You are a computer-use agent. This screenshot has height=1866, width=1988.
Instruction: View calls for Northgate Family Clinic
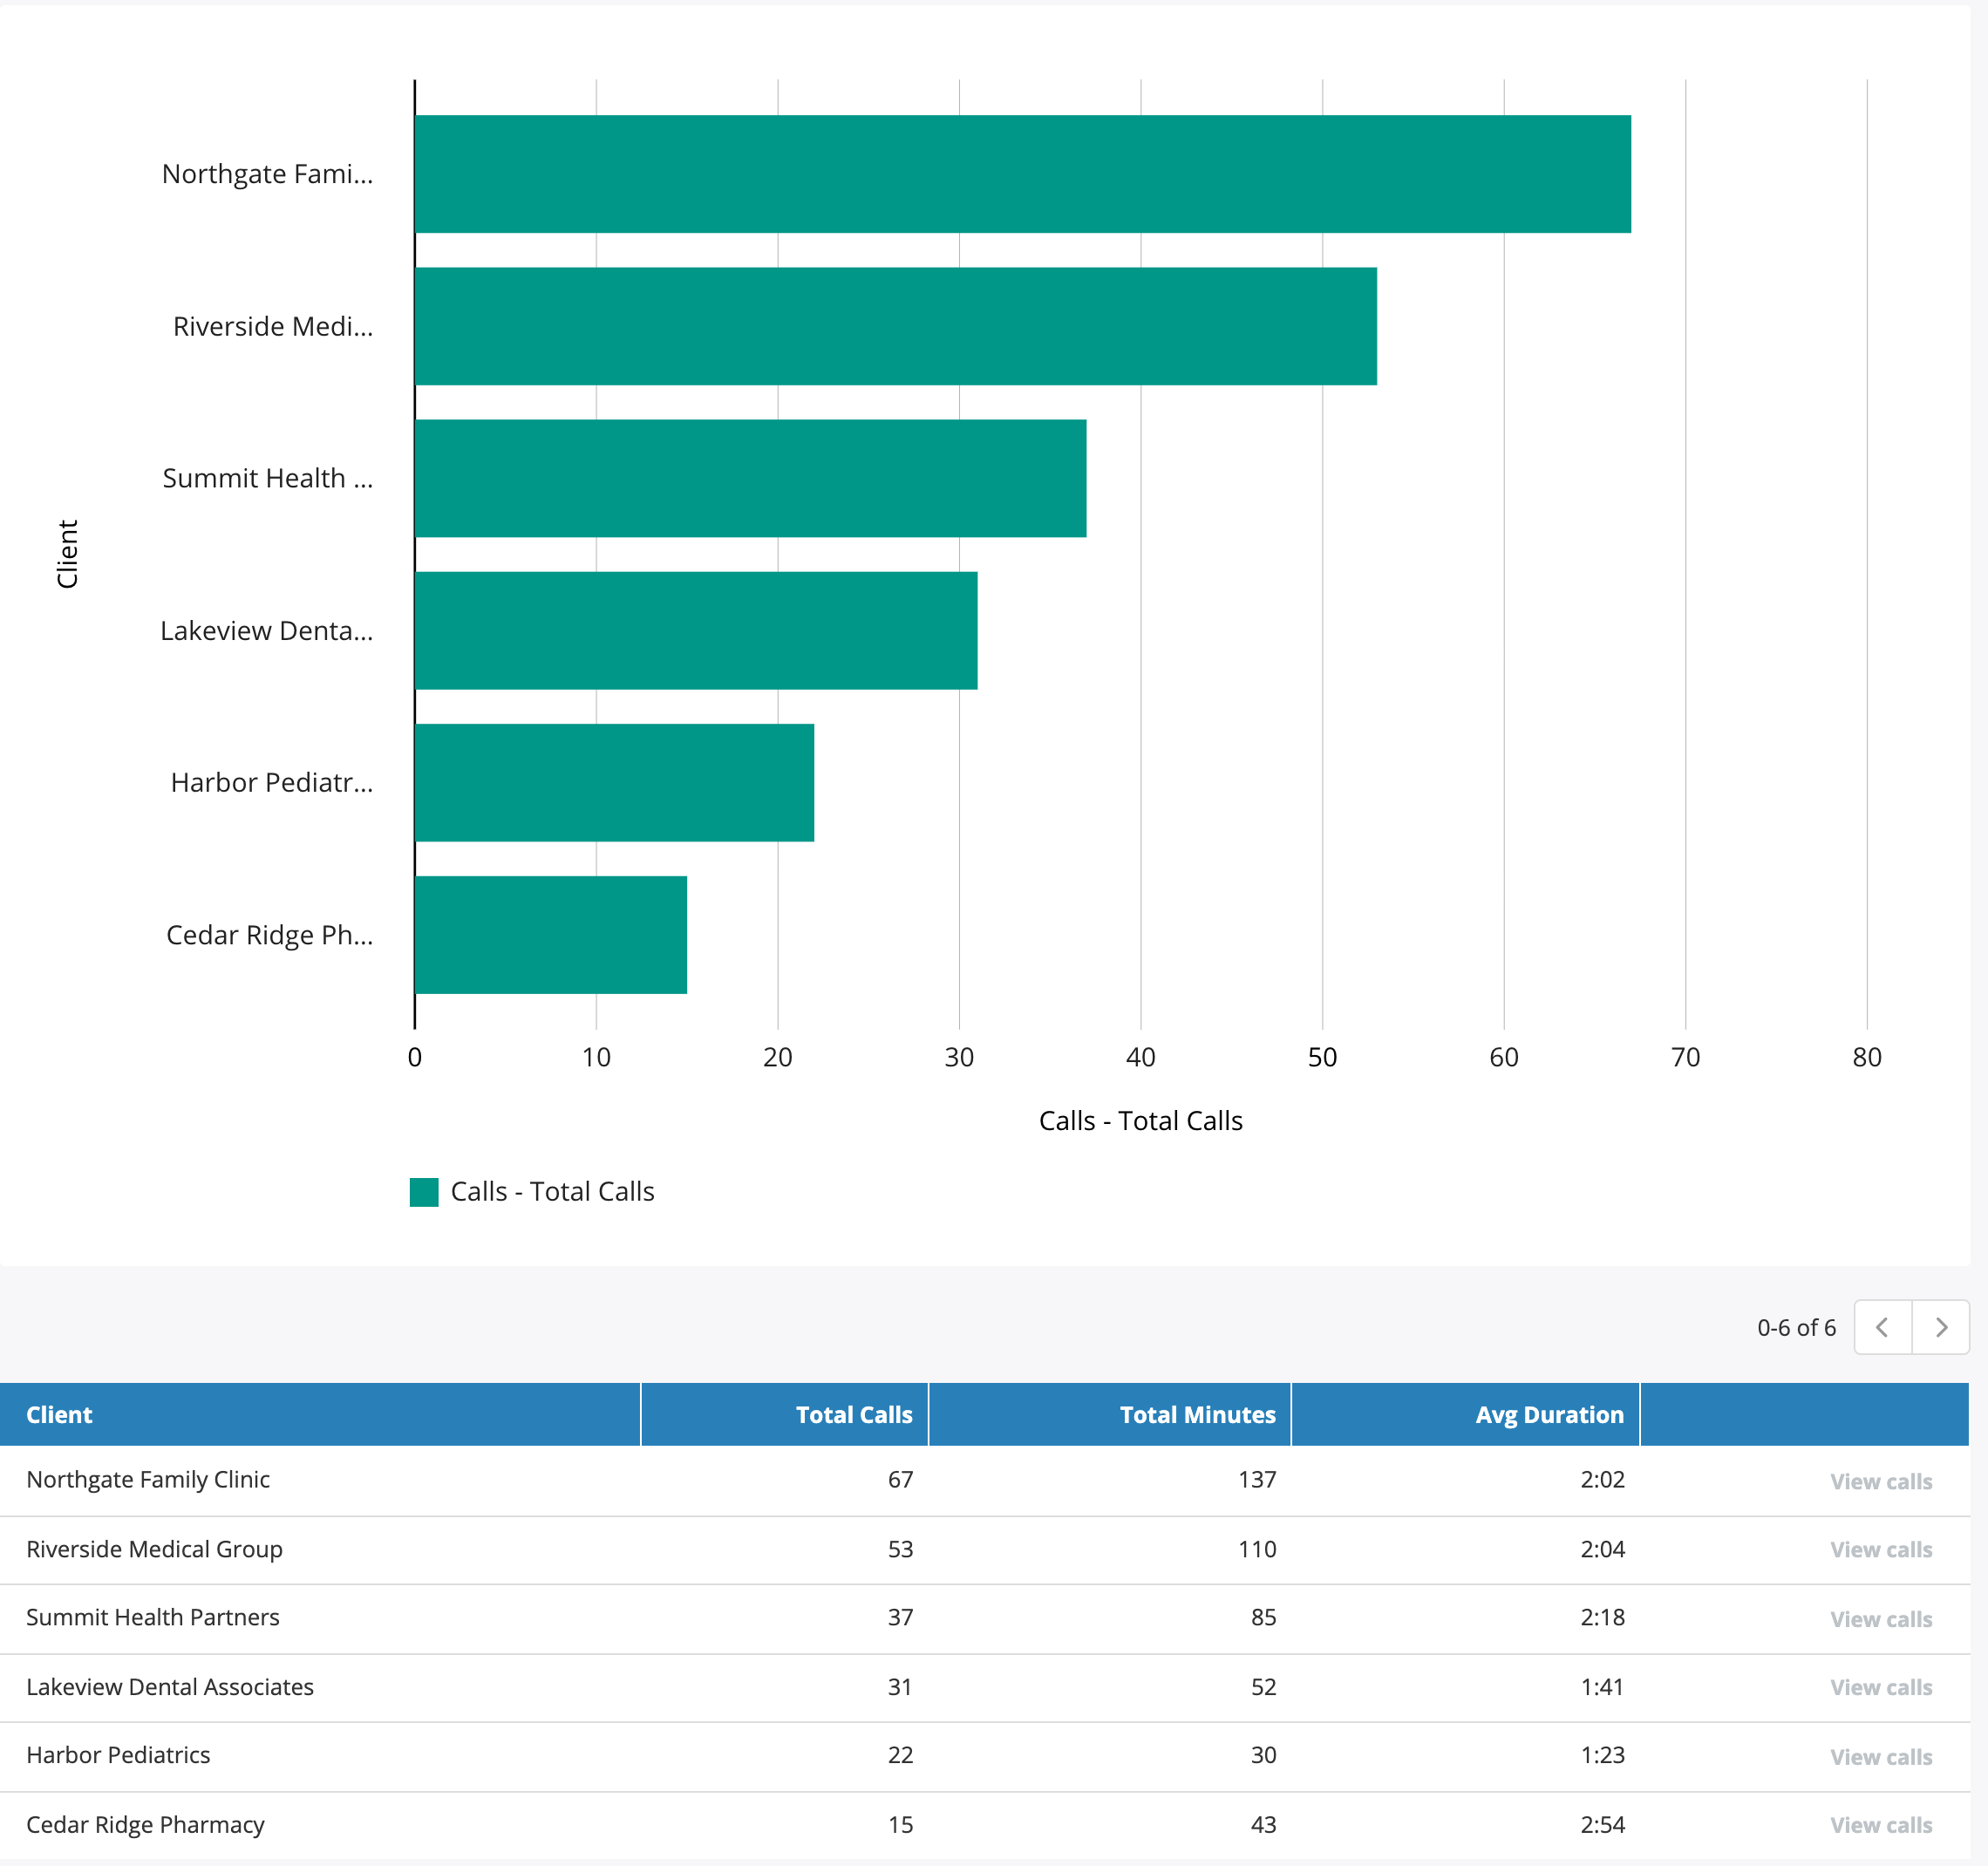click(1881, 1481)
